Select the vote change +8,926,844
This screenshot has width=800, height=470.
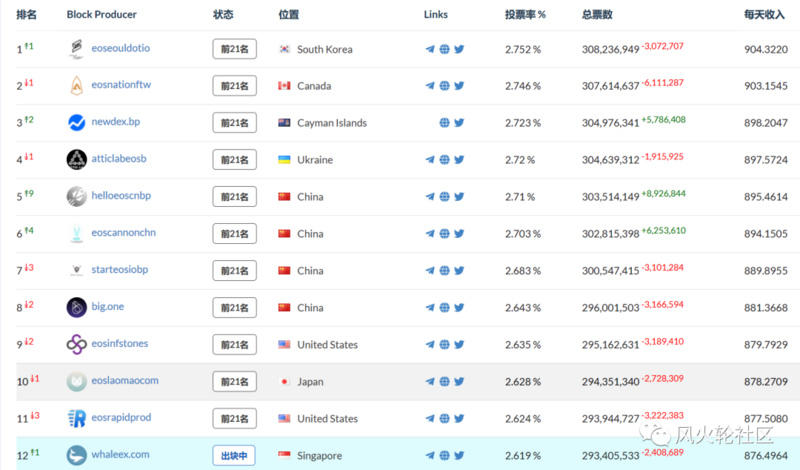(663, 193)
